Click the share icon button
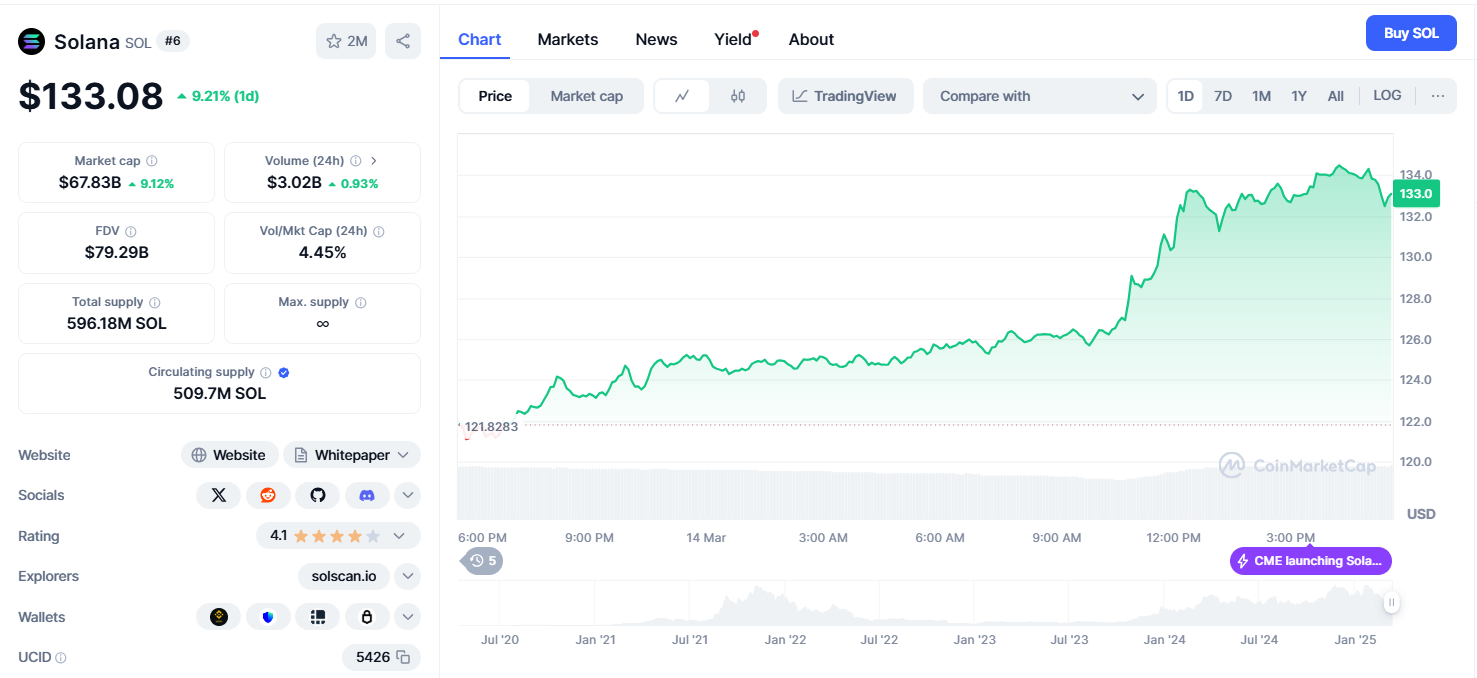 [403, 41]
